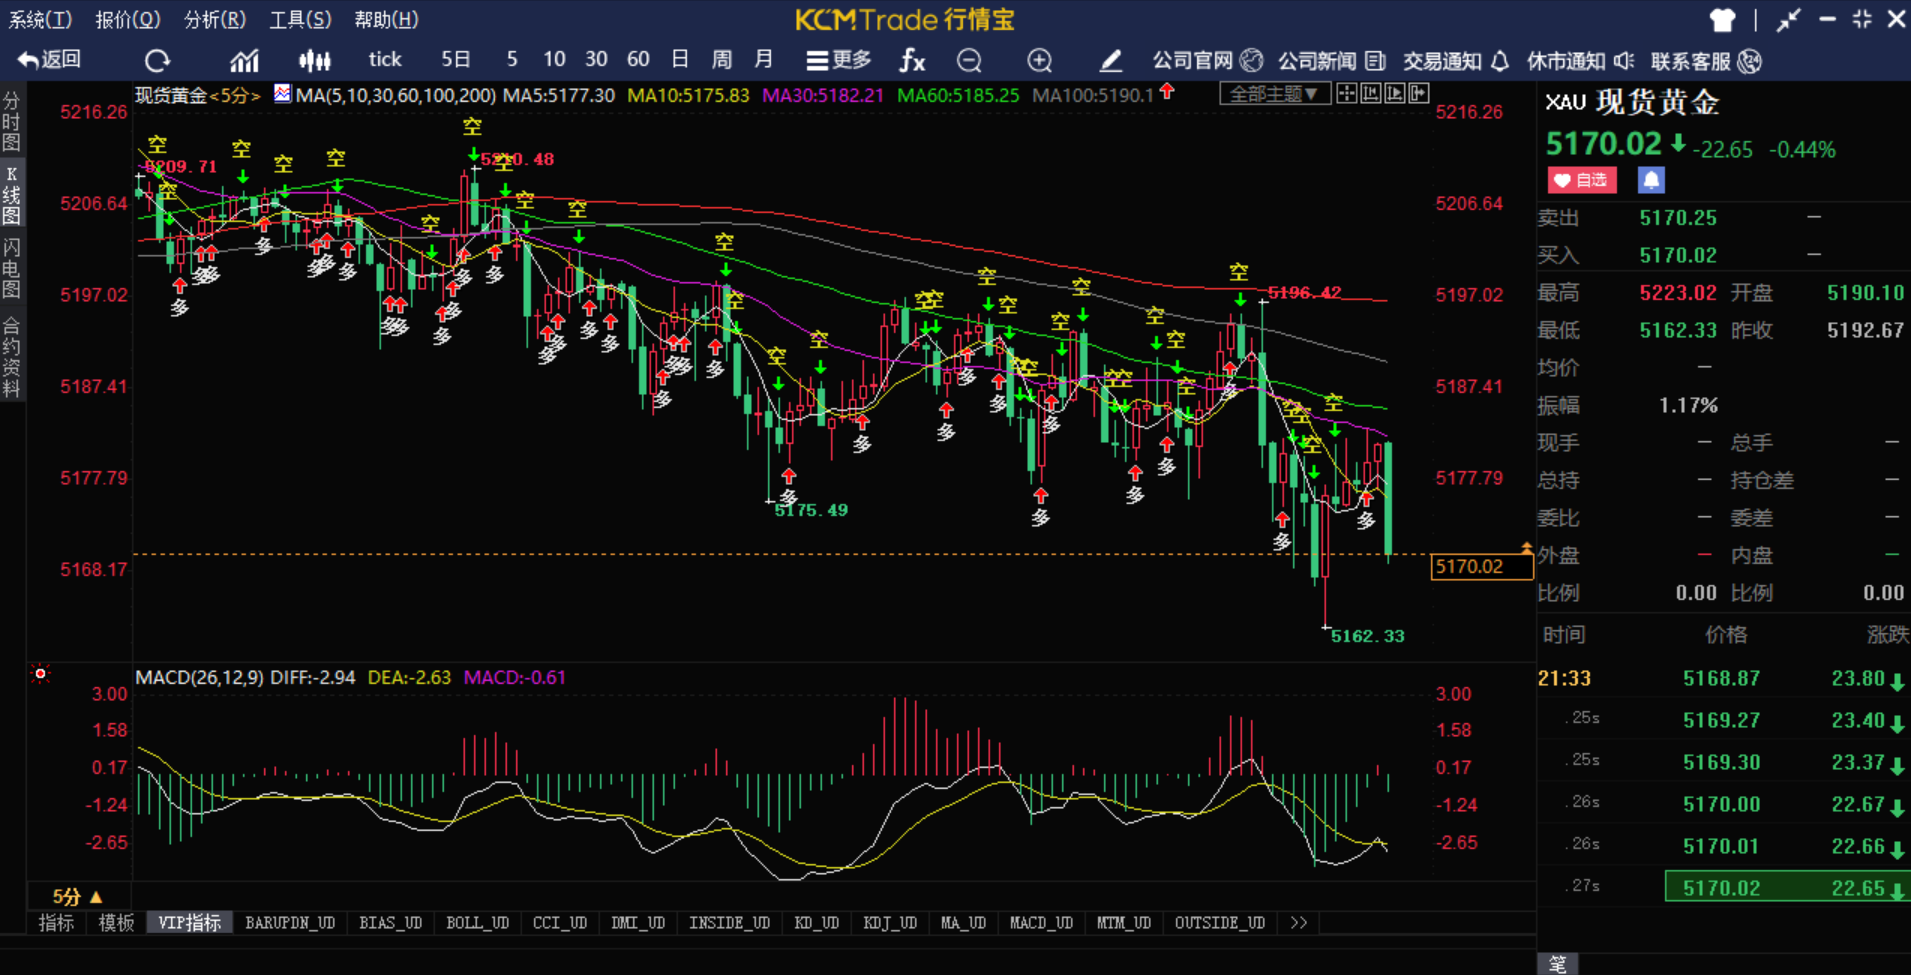Open the 休市通知 market closure notice

(1581, 61)
